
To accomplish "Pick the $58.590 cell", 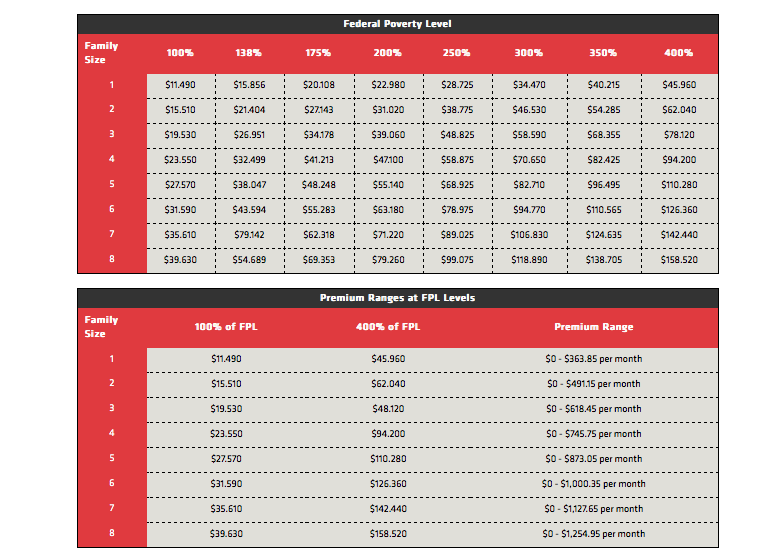I will (529, 135).
